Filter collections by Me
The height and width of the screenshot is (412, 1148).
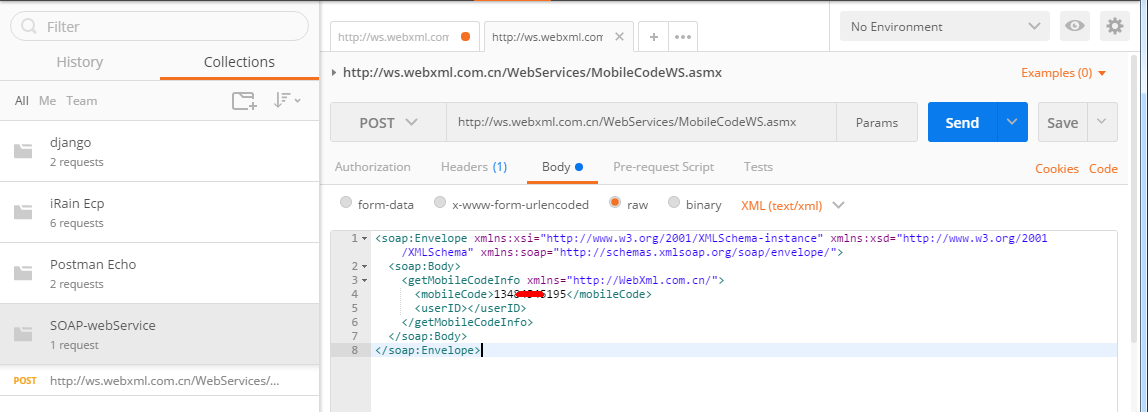click(x=48, y=101)
